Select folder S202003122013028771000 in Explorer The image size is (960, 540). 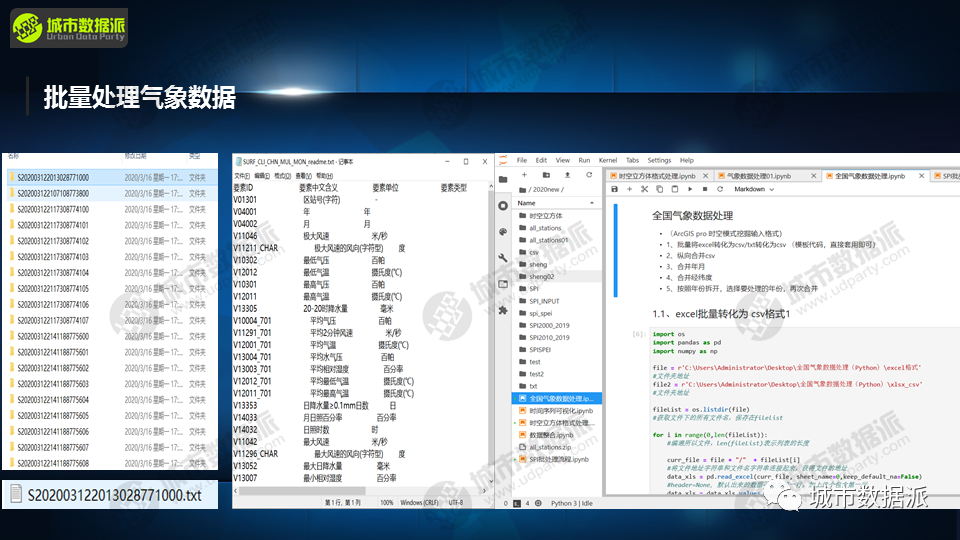pyautogui.click(x=110, y=178)
